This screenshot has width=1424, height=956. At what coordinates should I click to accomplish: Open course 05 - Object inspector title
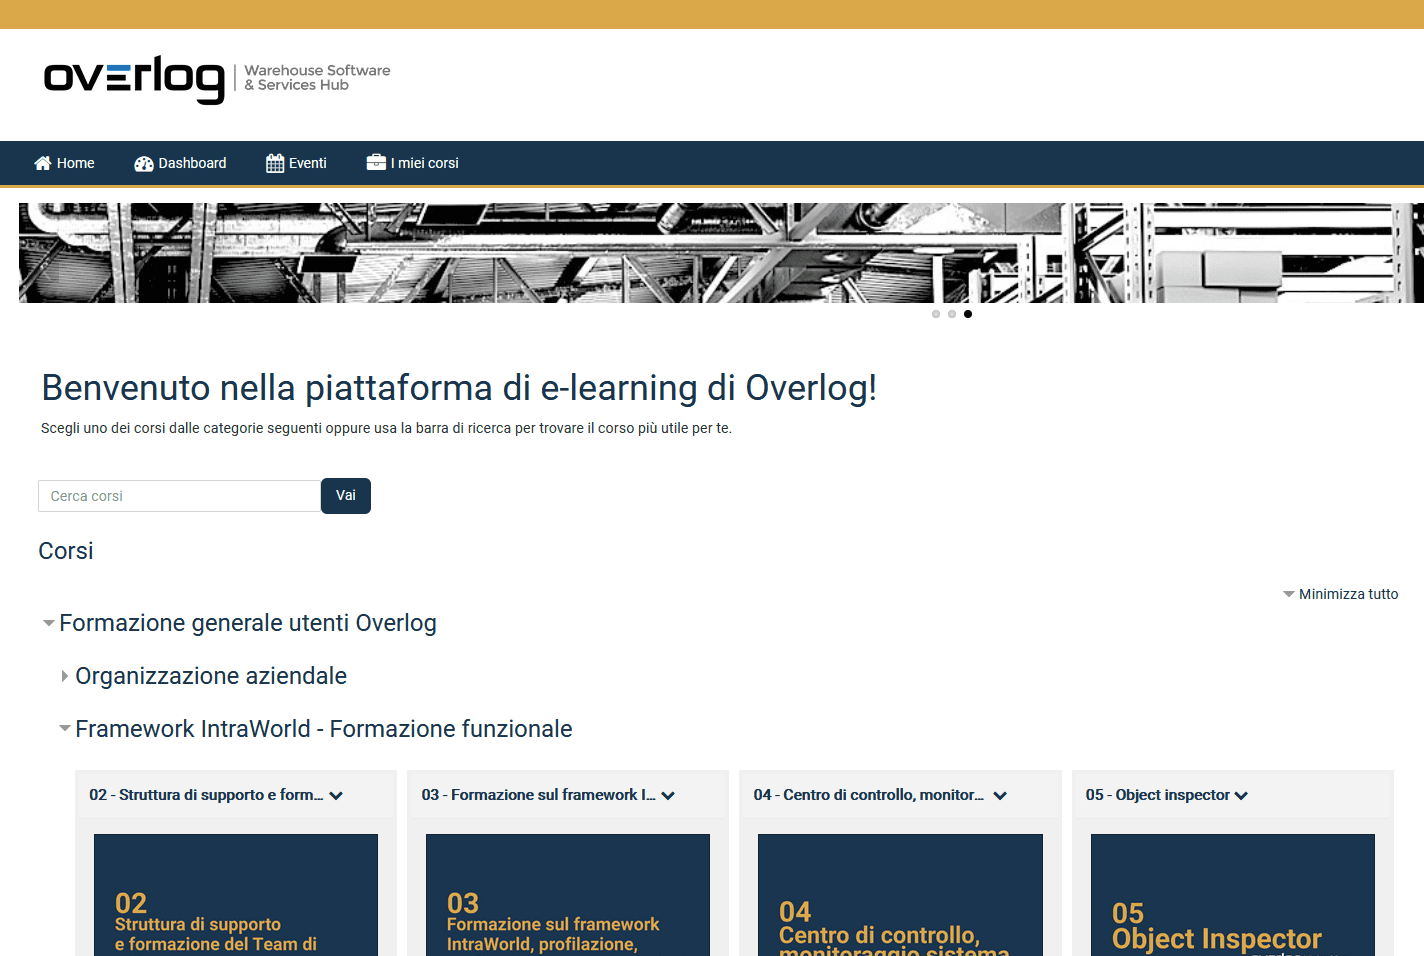(x=1158, y=795)
